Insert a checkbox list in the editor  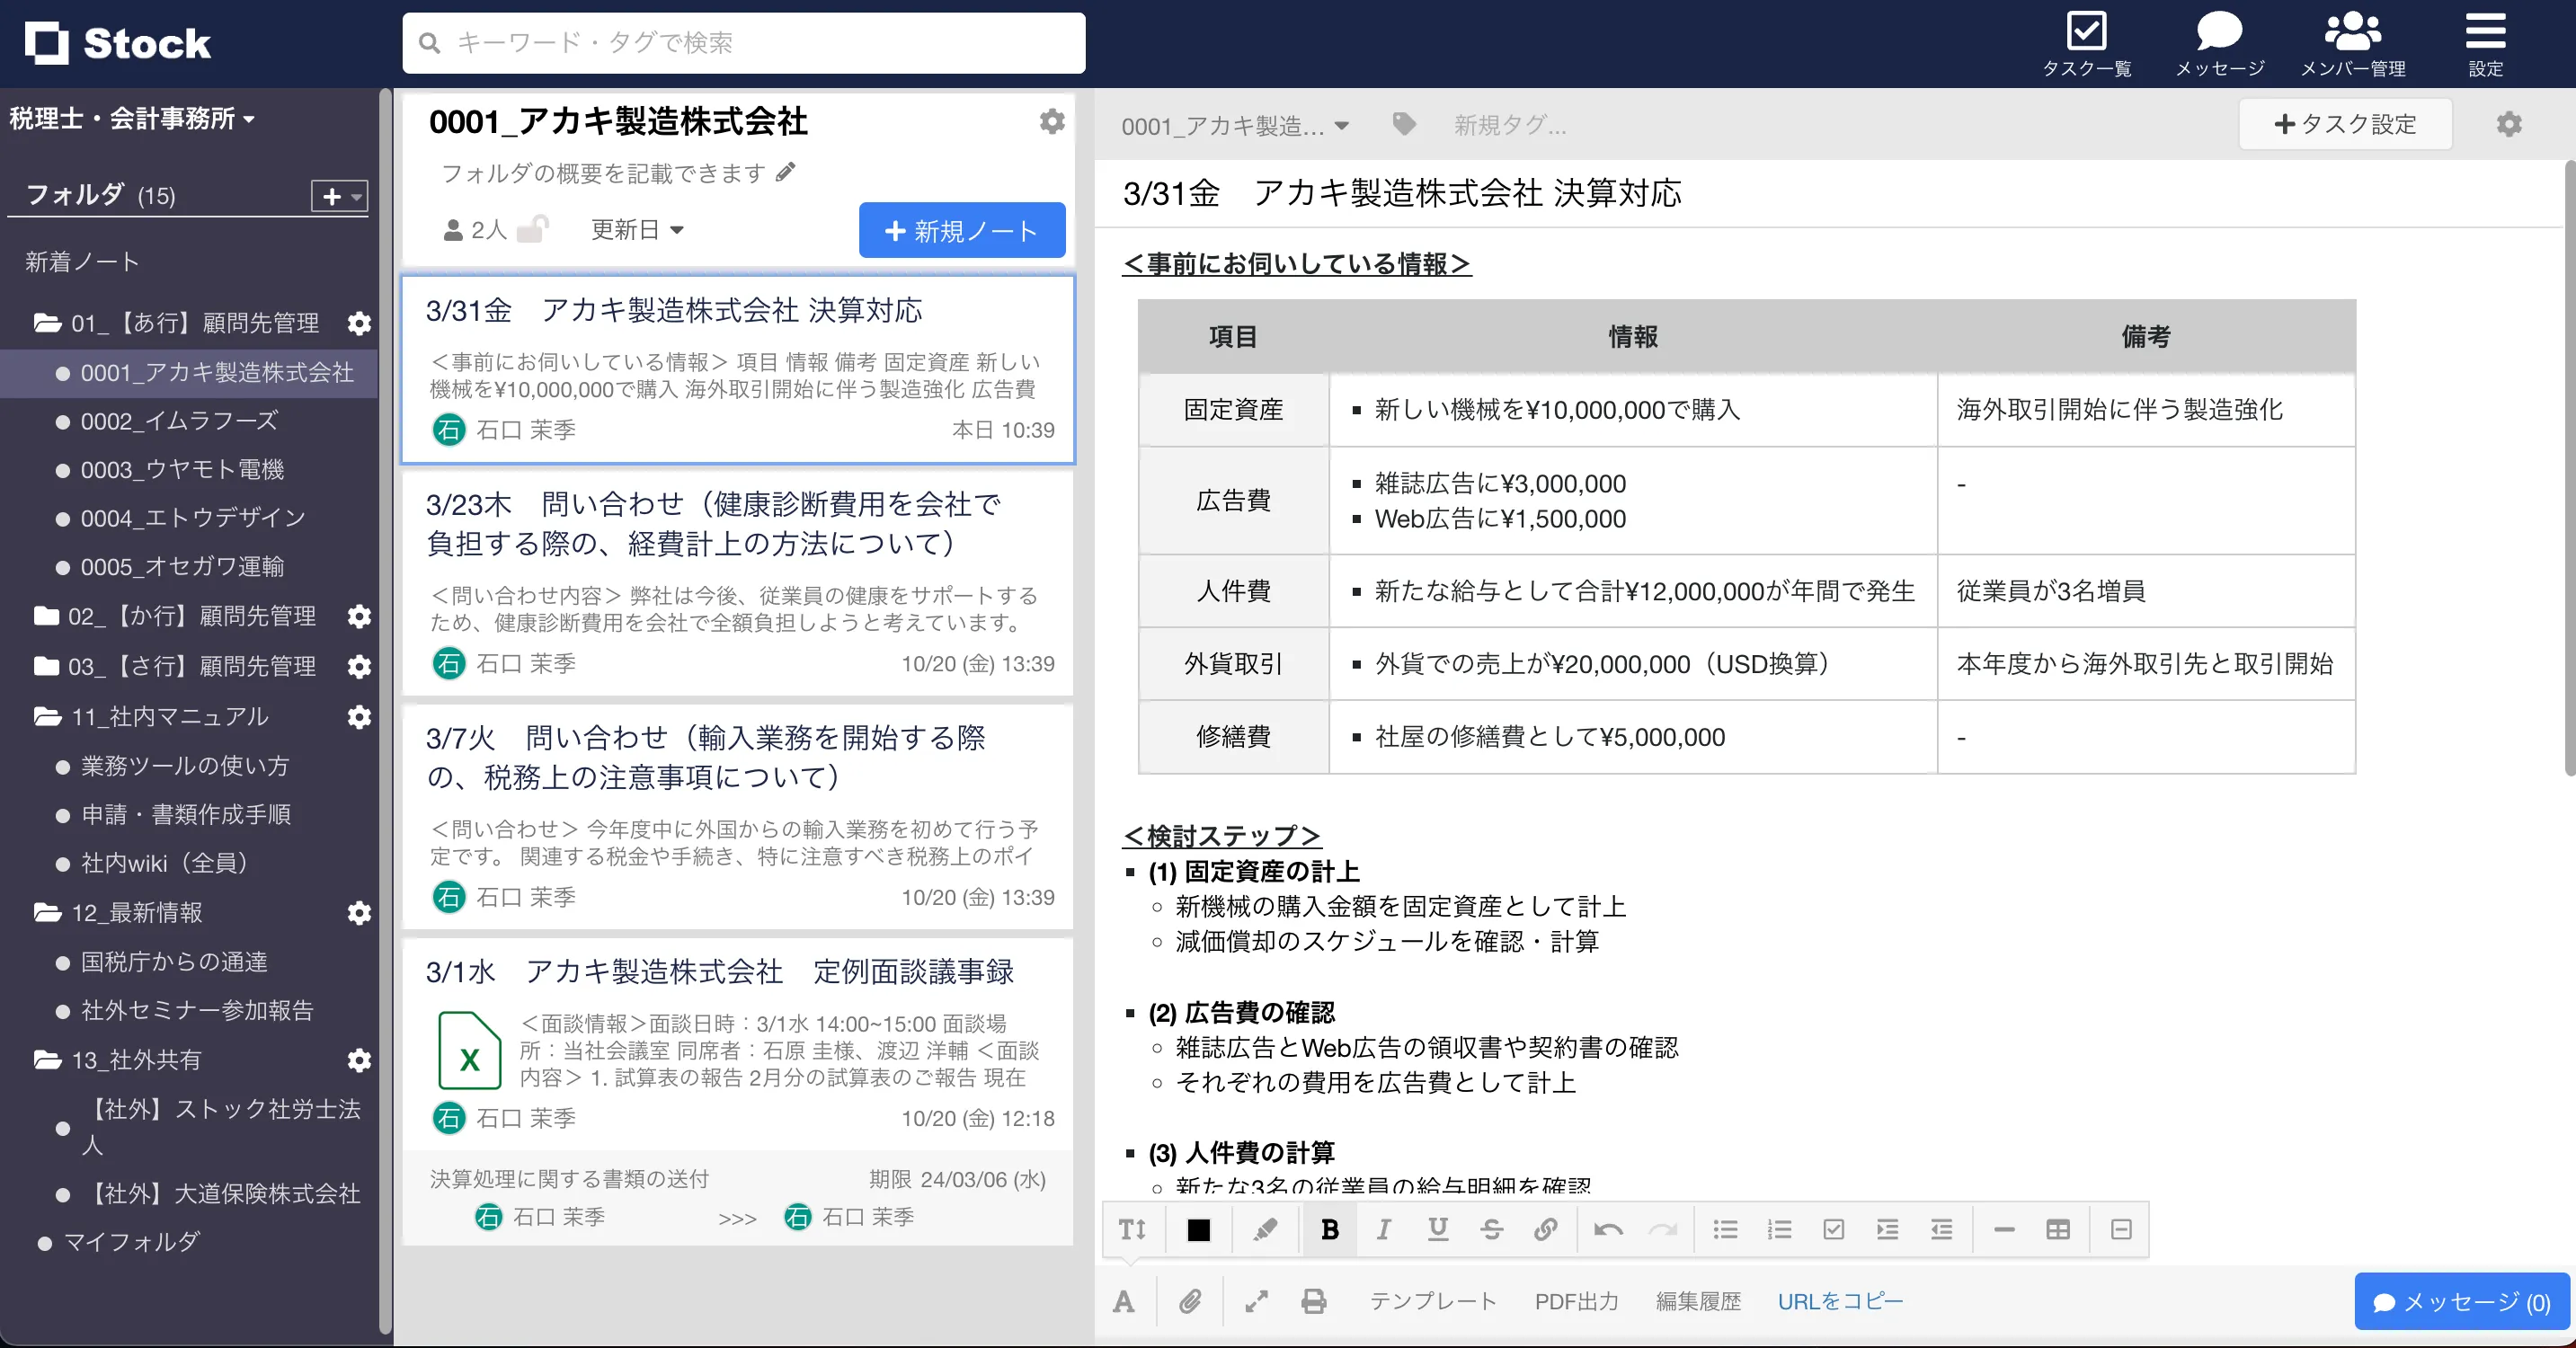[1833, 1230]
